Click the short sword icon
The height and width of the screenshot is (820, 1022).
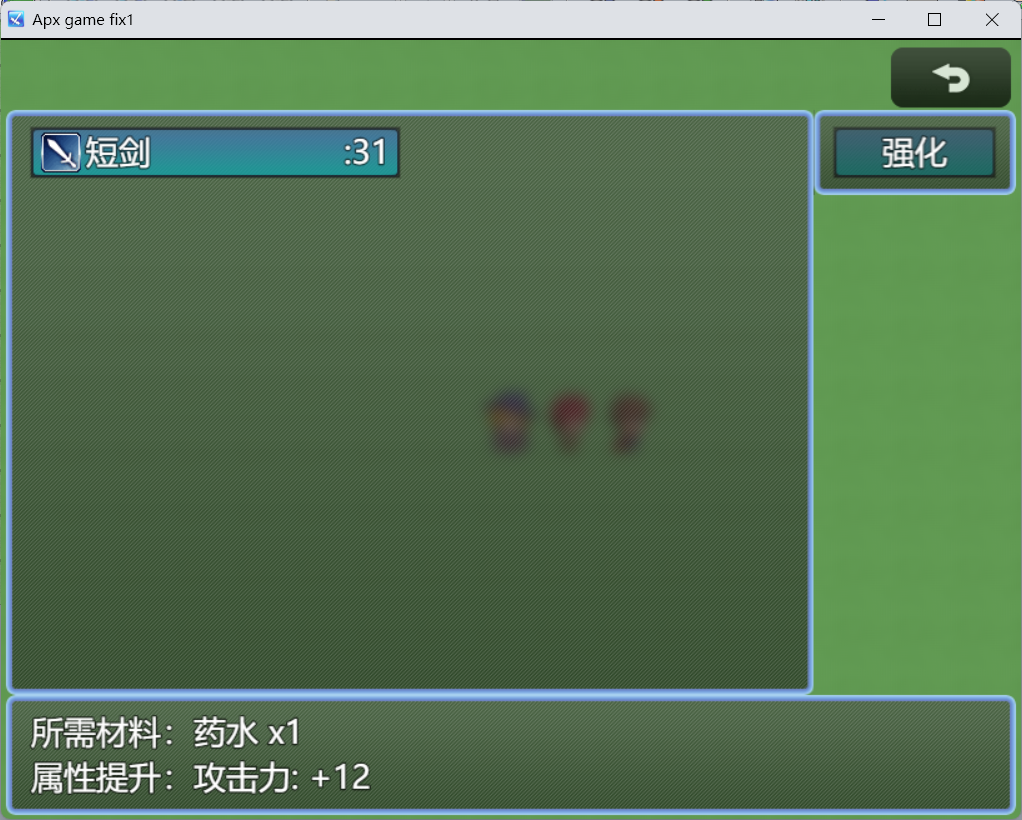[x=61, y=153]
